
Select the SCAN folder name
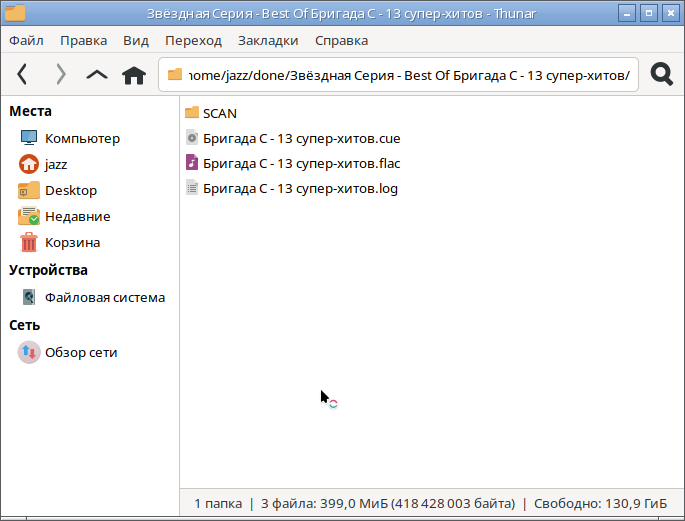(220, 114)
